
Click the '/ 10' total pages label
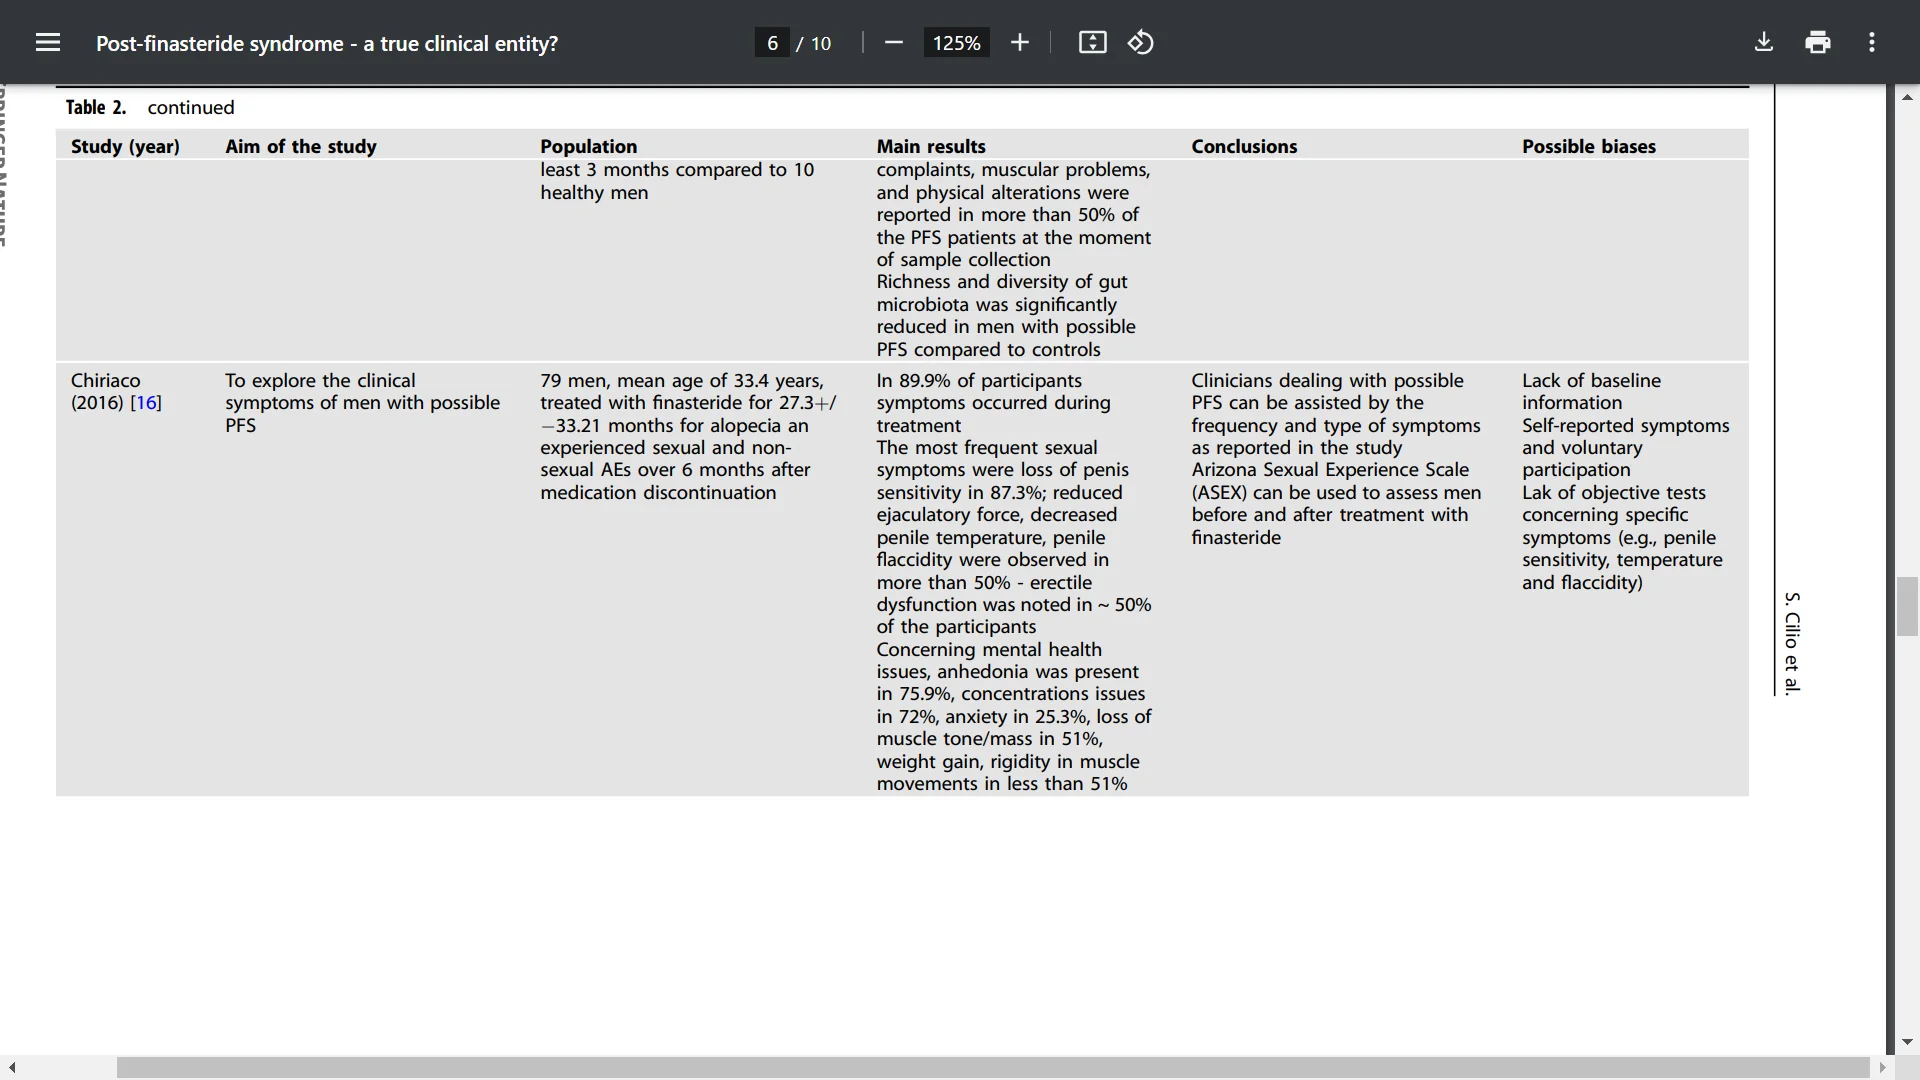[x=814, y=43]
